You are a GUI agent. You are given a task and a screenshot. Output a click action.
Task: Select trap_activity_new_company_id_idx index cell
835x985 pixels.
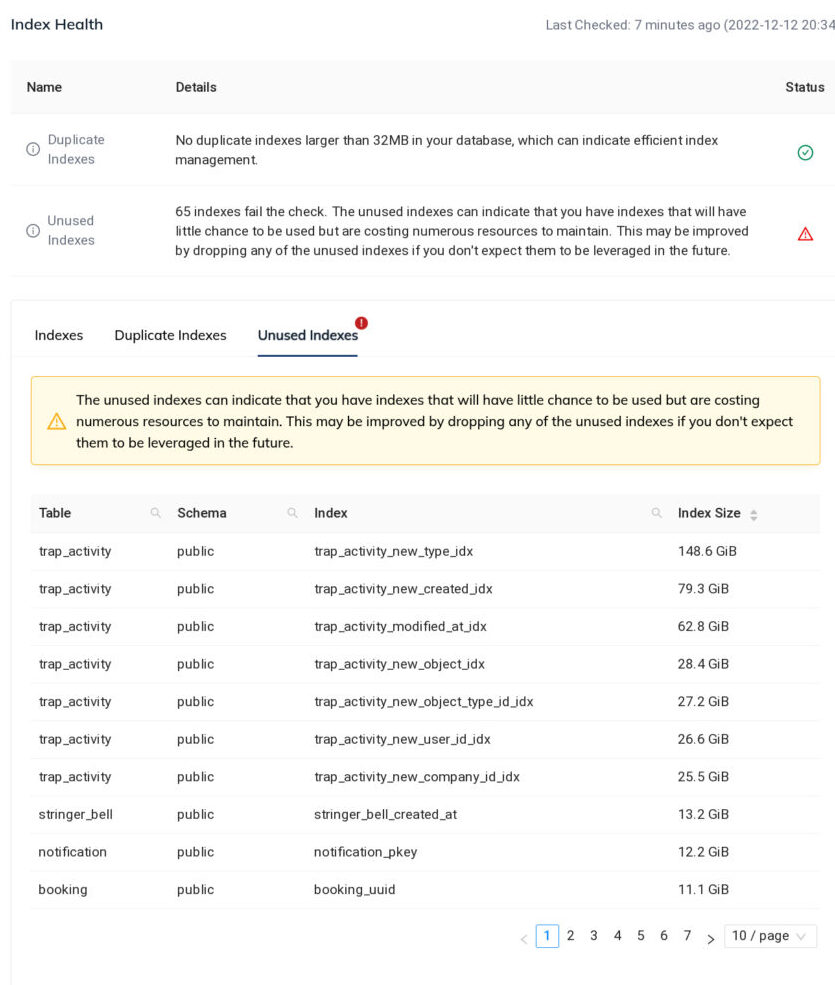point(417,778)
